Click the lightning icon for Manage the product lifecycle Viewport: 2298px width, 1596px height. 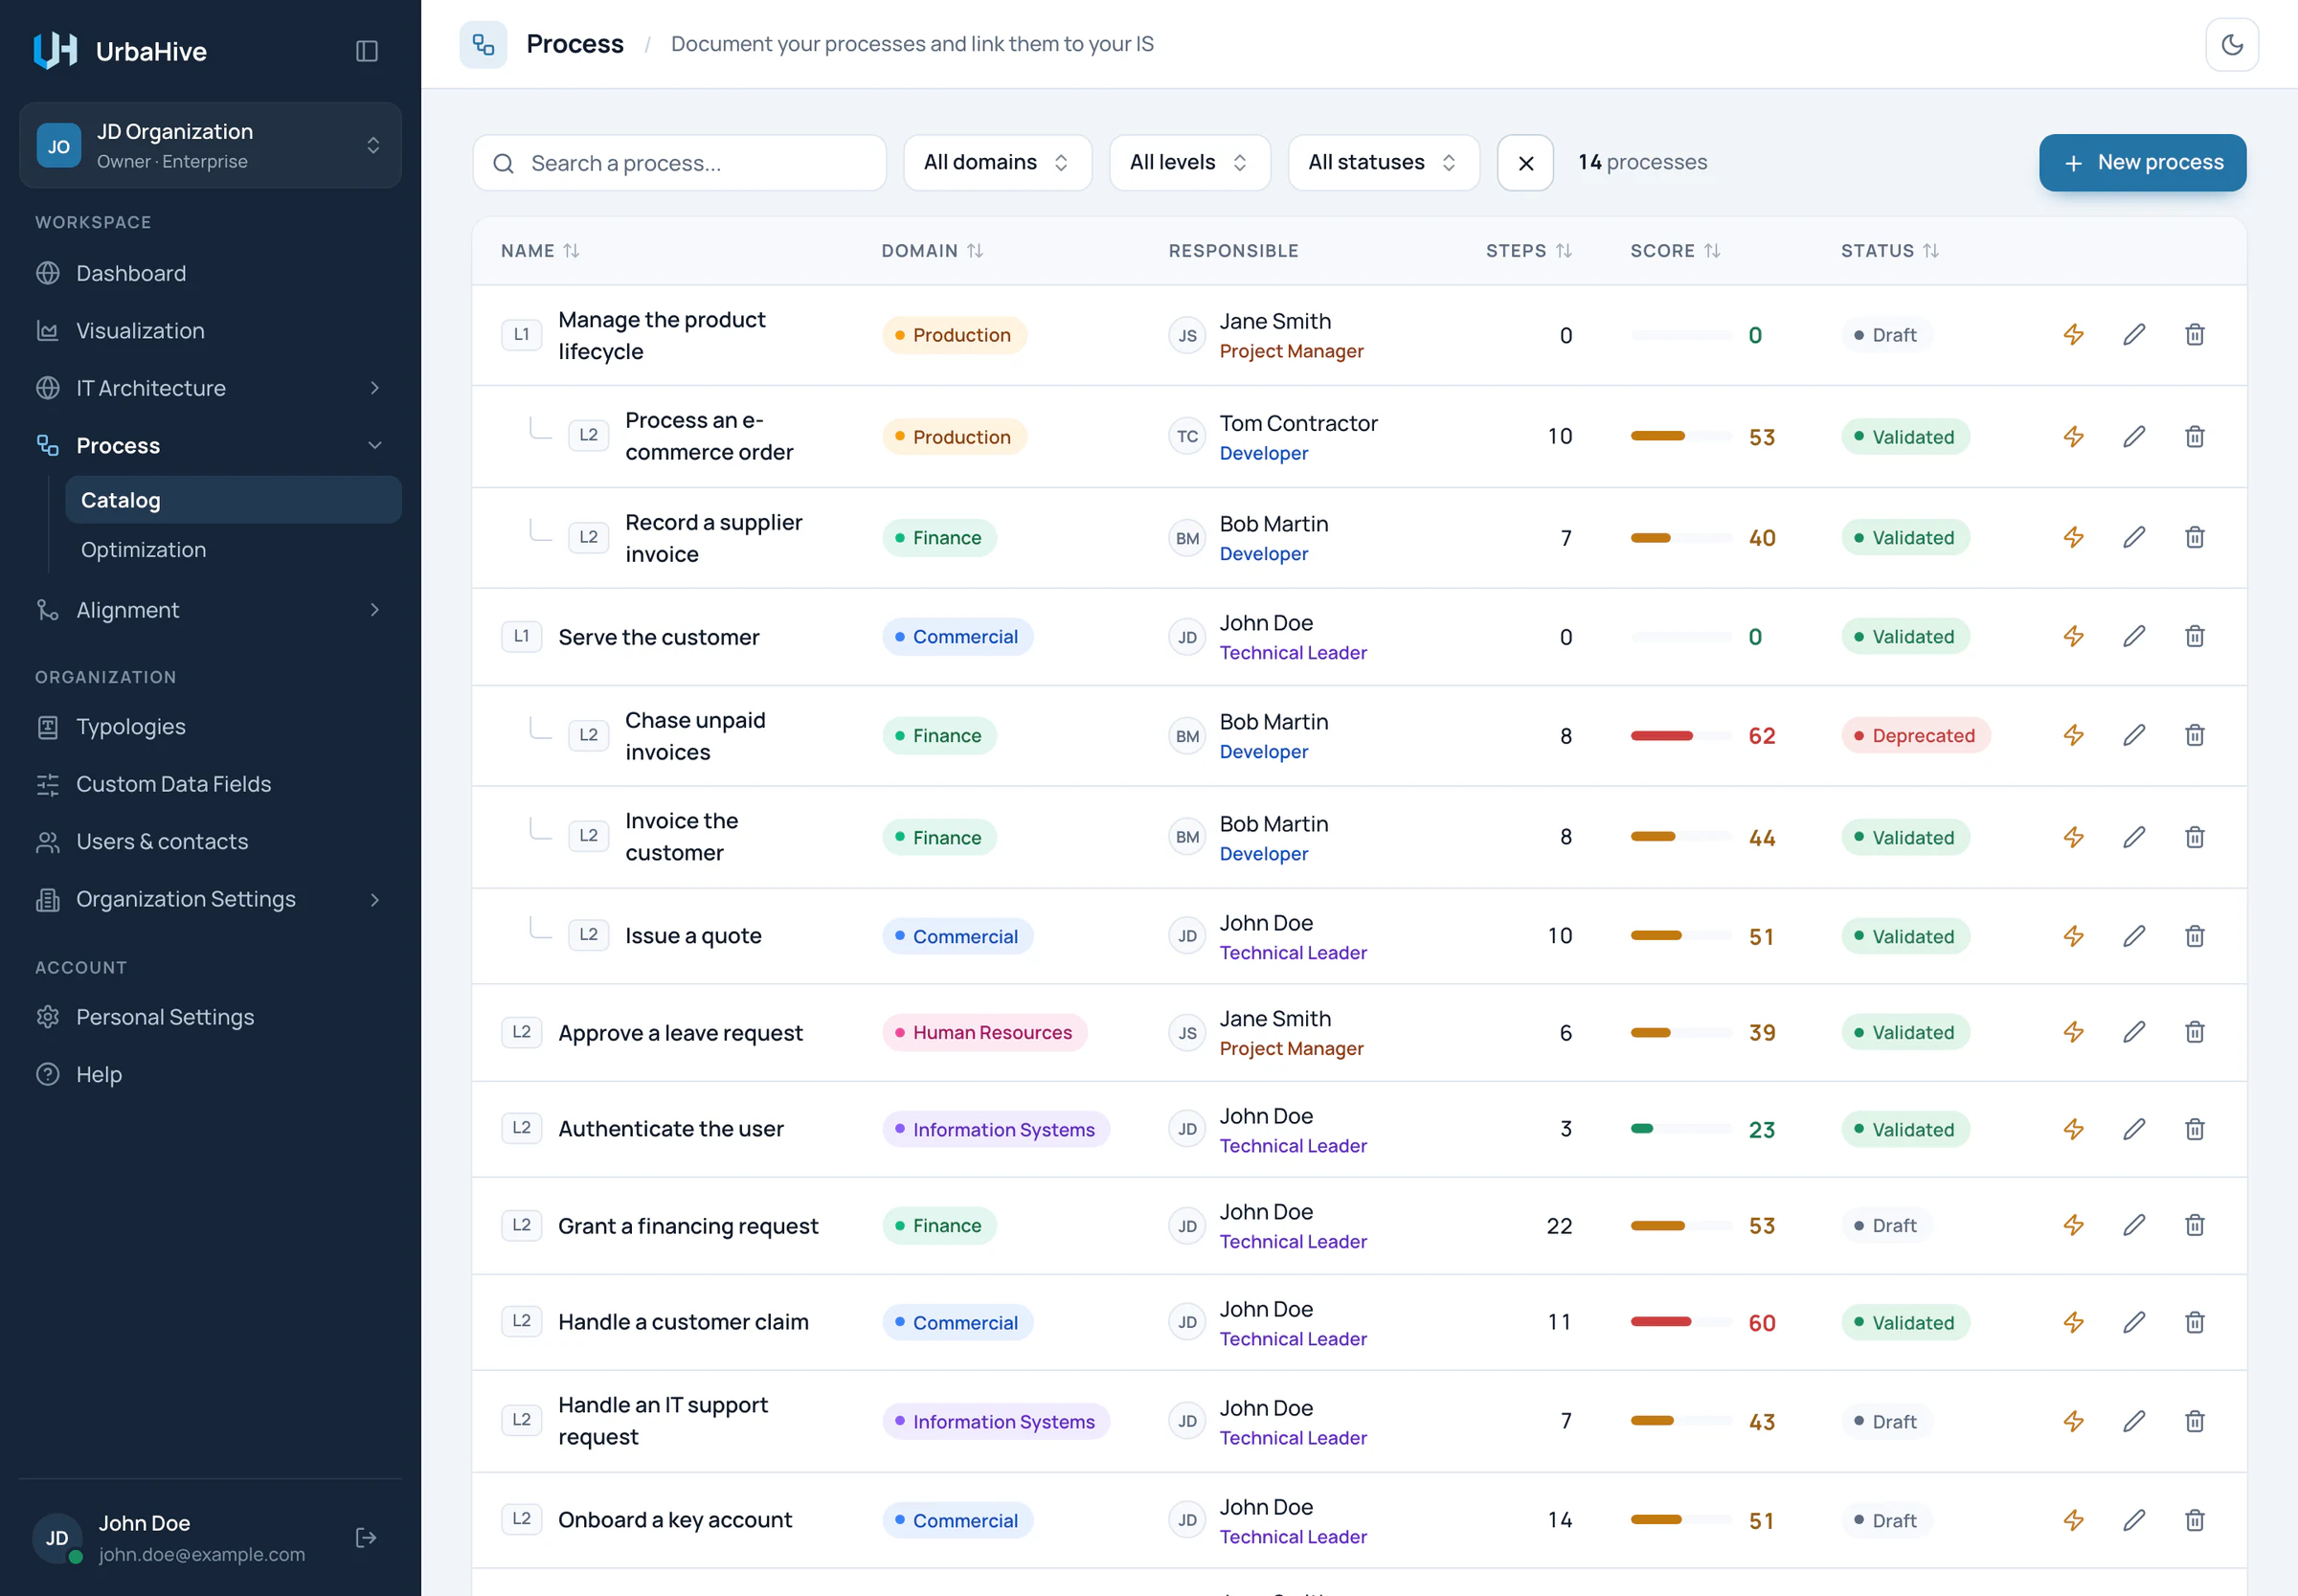(x=2073, y=334)
